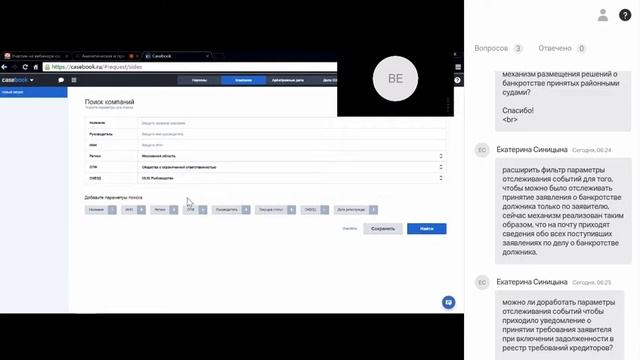Focus the Название input field
The width and height of the screenshot is (640, 360).
(x=291, y=123)
